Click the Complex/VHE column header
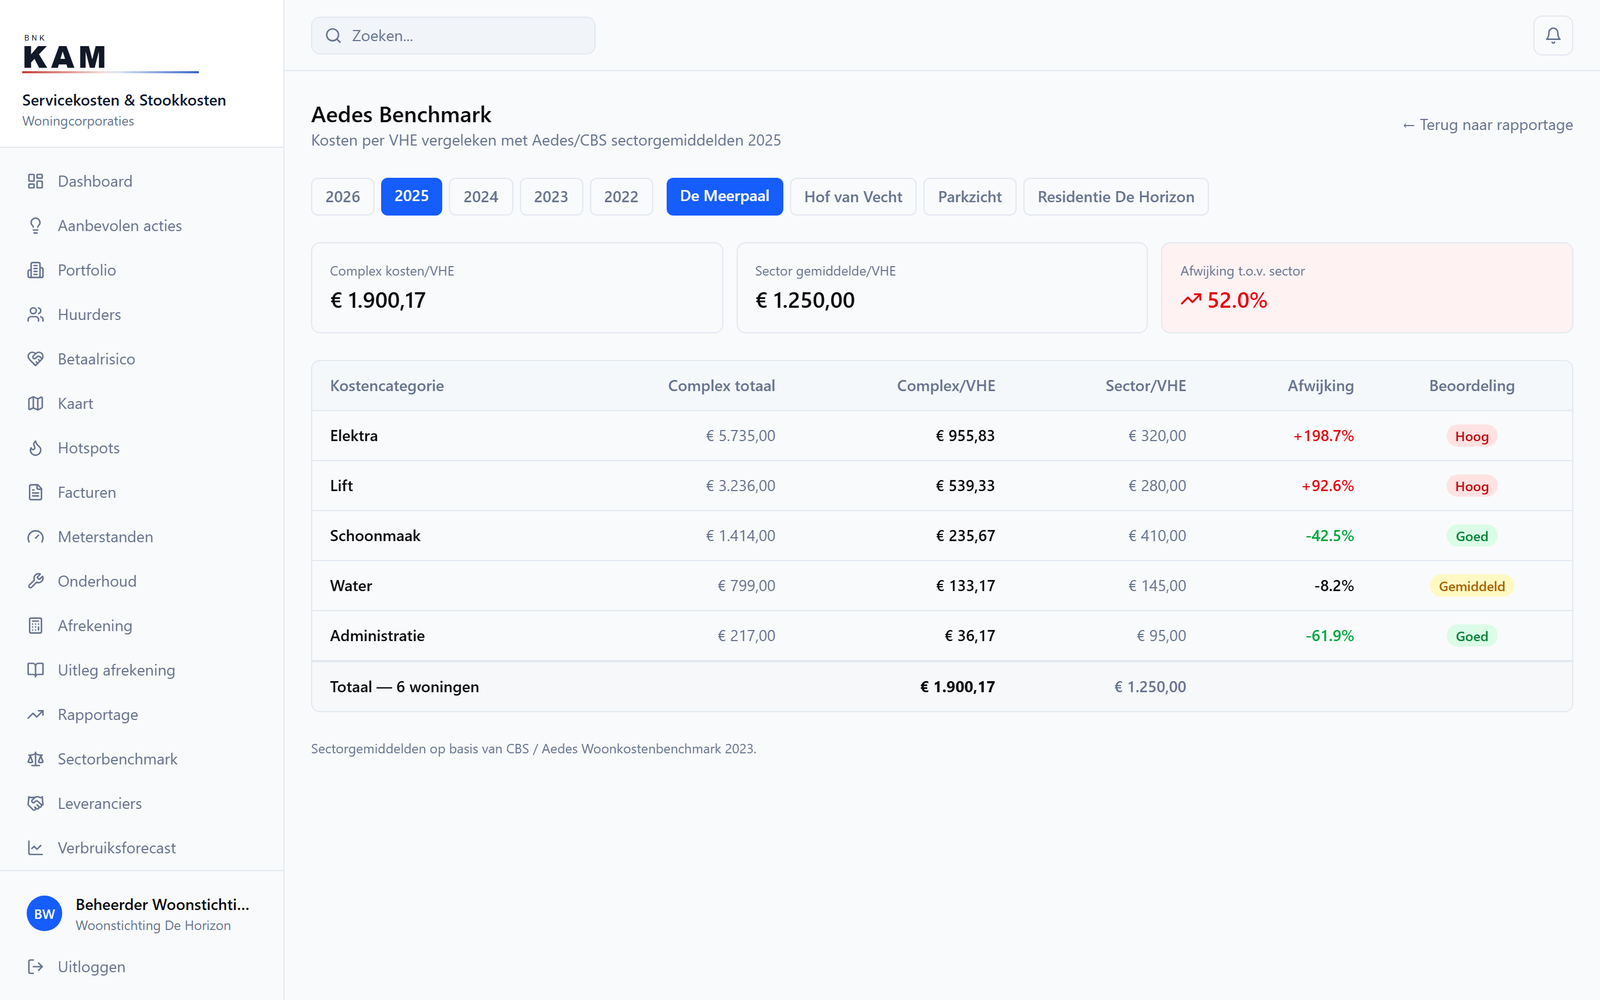The width and height of the screenshot is (1600, 1000). pyautogui.click(x=946, y=386)
